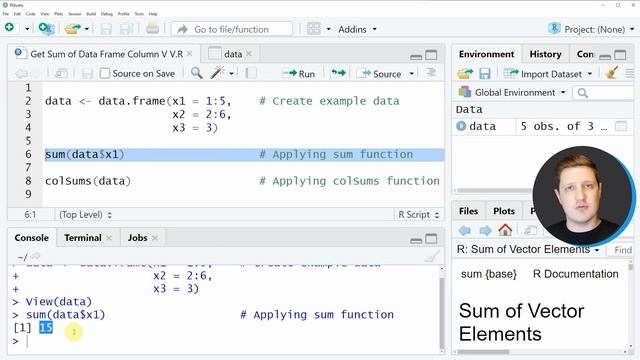Open the R Script file type selector

point(418,215)
